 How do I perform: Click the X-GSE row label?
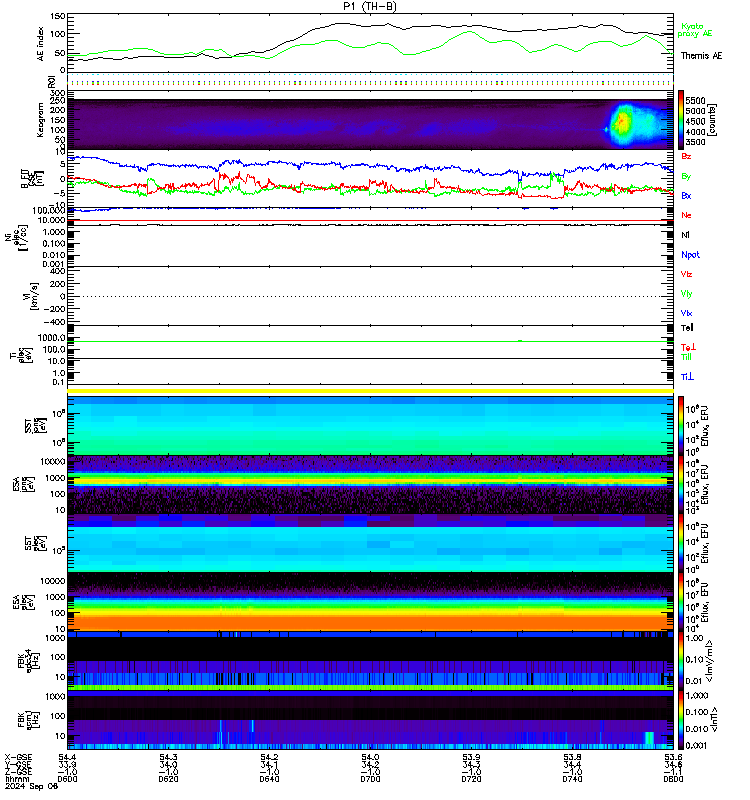18,757
